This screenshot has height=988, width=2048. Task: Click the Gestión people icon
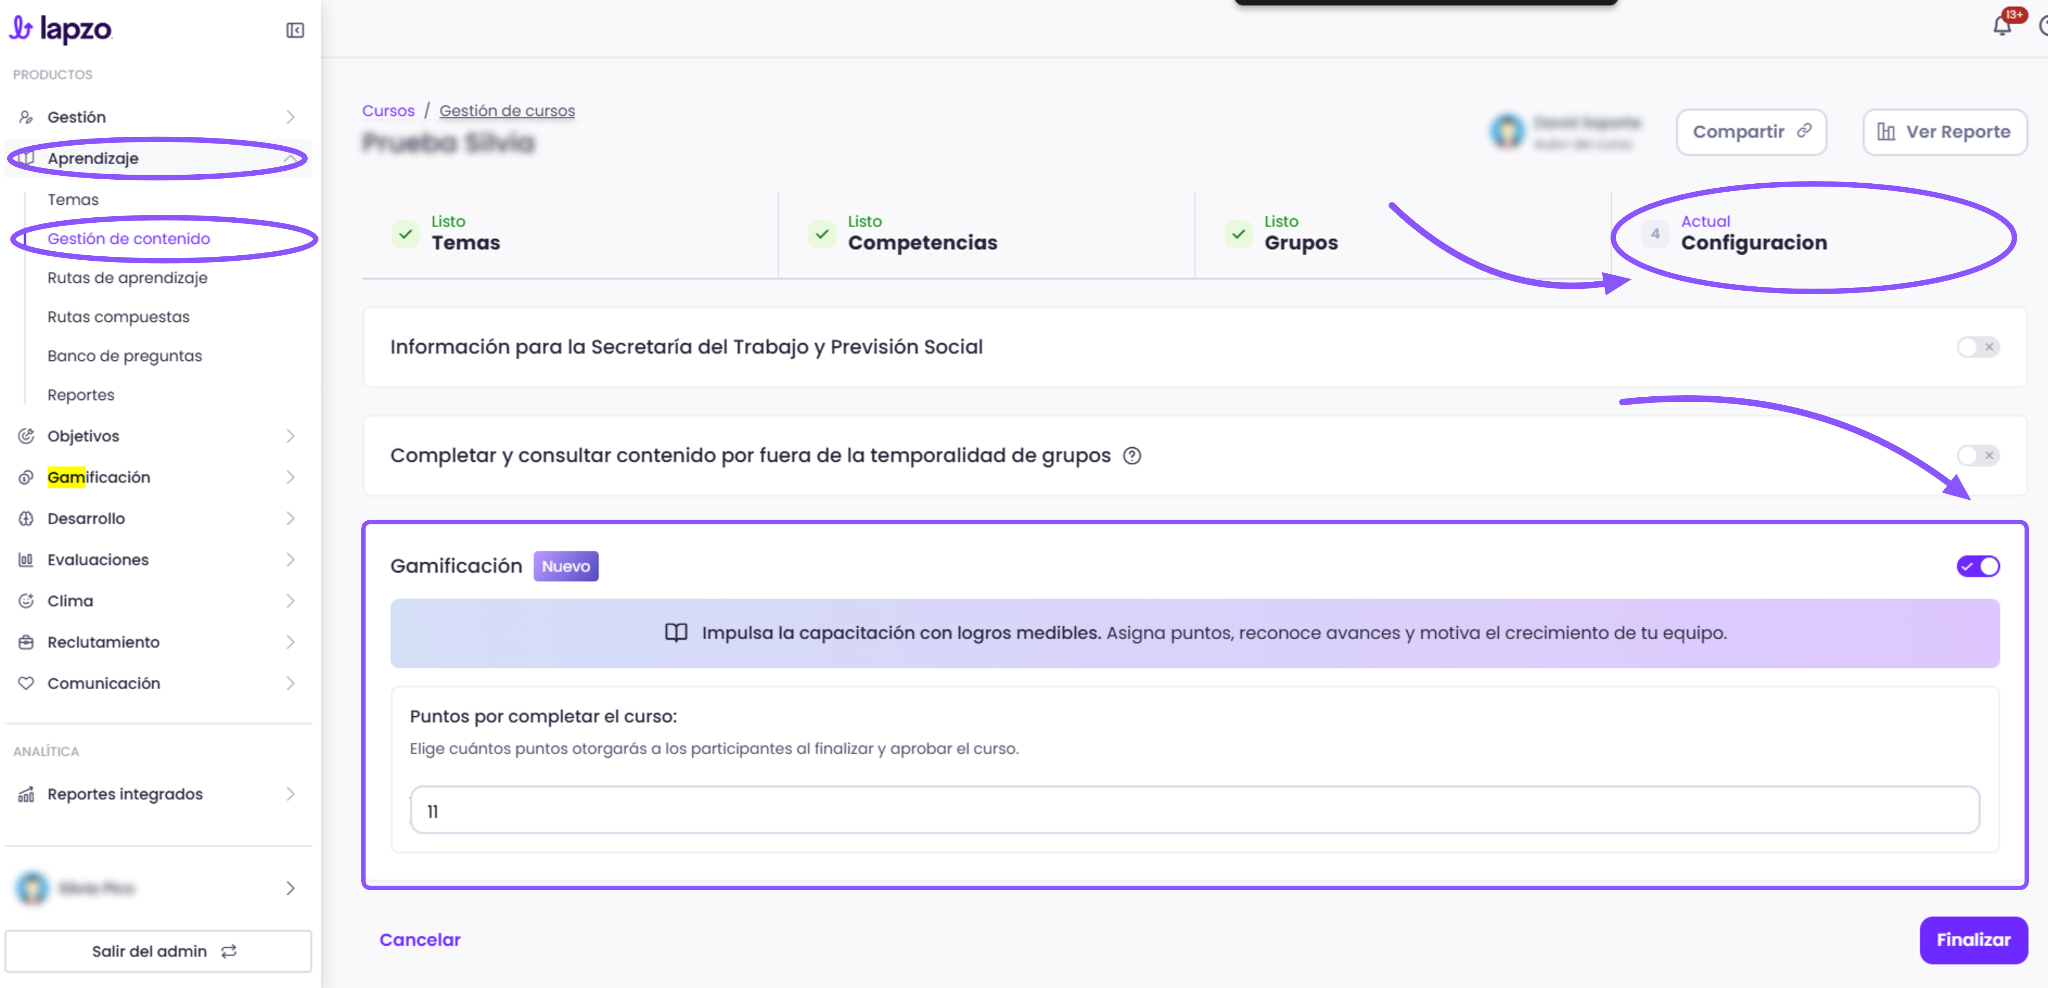(26, 117)
